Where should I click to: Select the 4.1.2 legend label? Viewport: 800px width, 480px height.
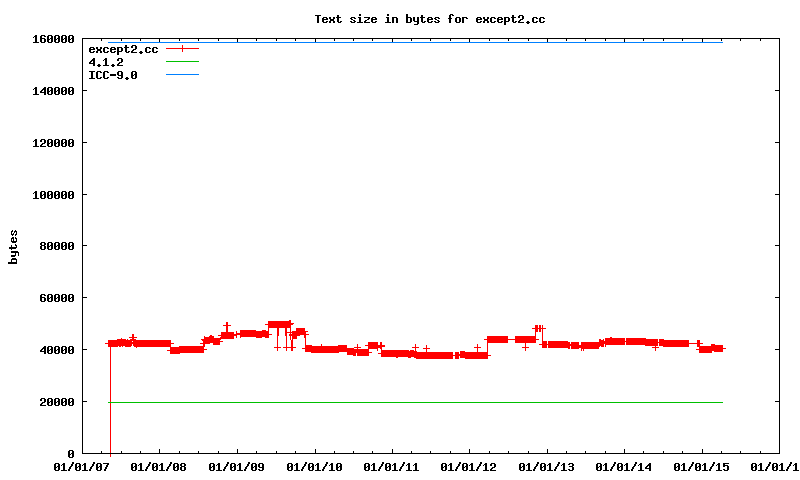[x=106, y=62]
